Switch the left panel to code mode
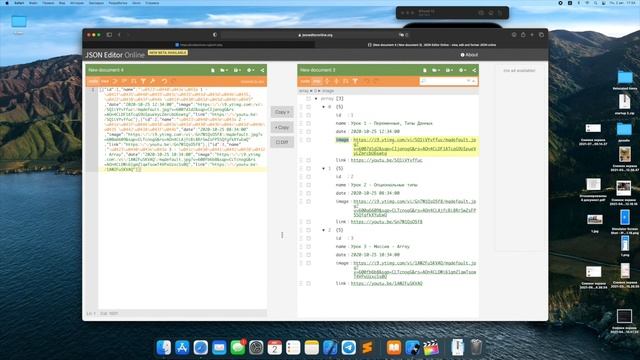The width and height of the screenshot is (640, 360). click(93, 81)
